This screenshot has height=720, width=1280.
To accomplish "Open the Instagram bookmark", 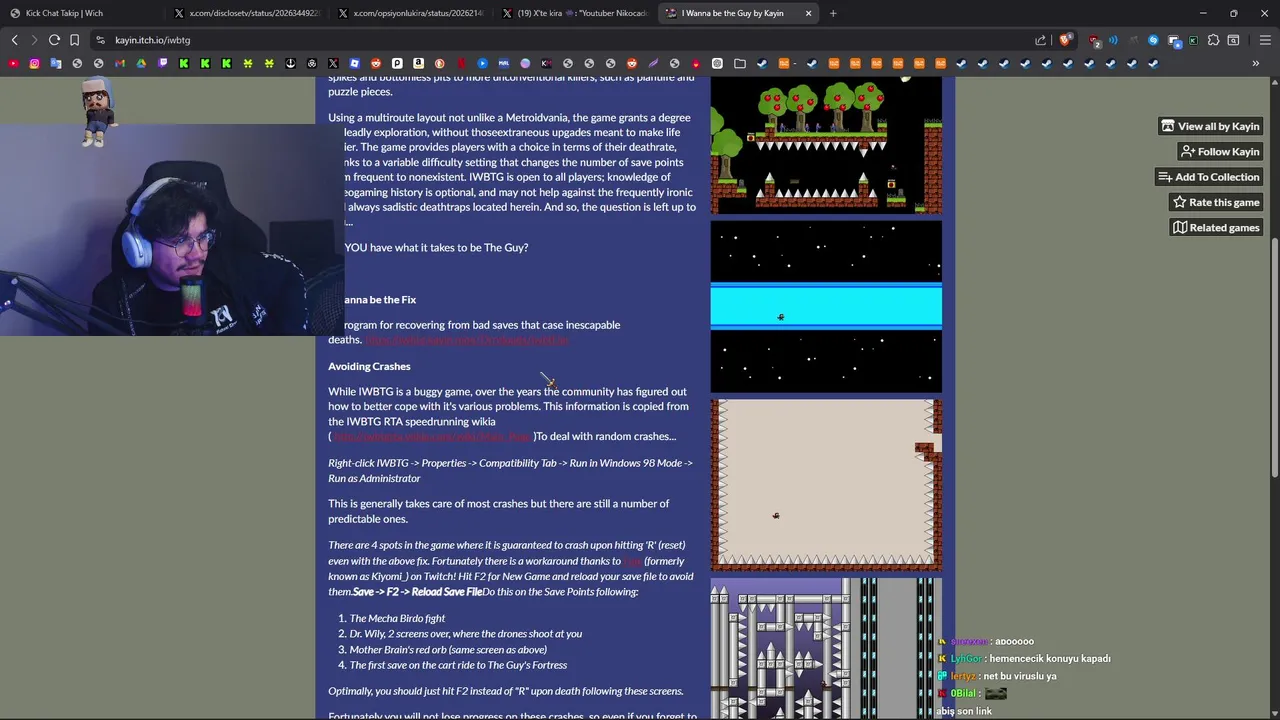I will pyautogui.click(x=34, y=63).
